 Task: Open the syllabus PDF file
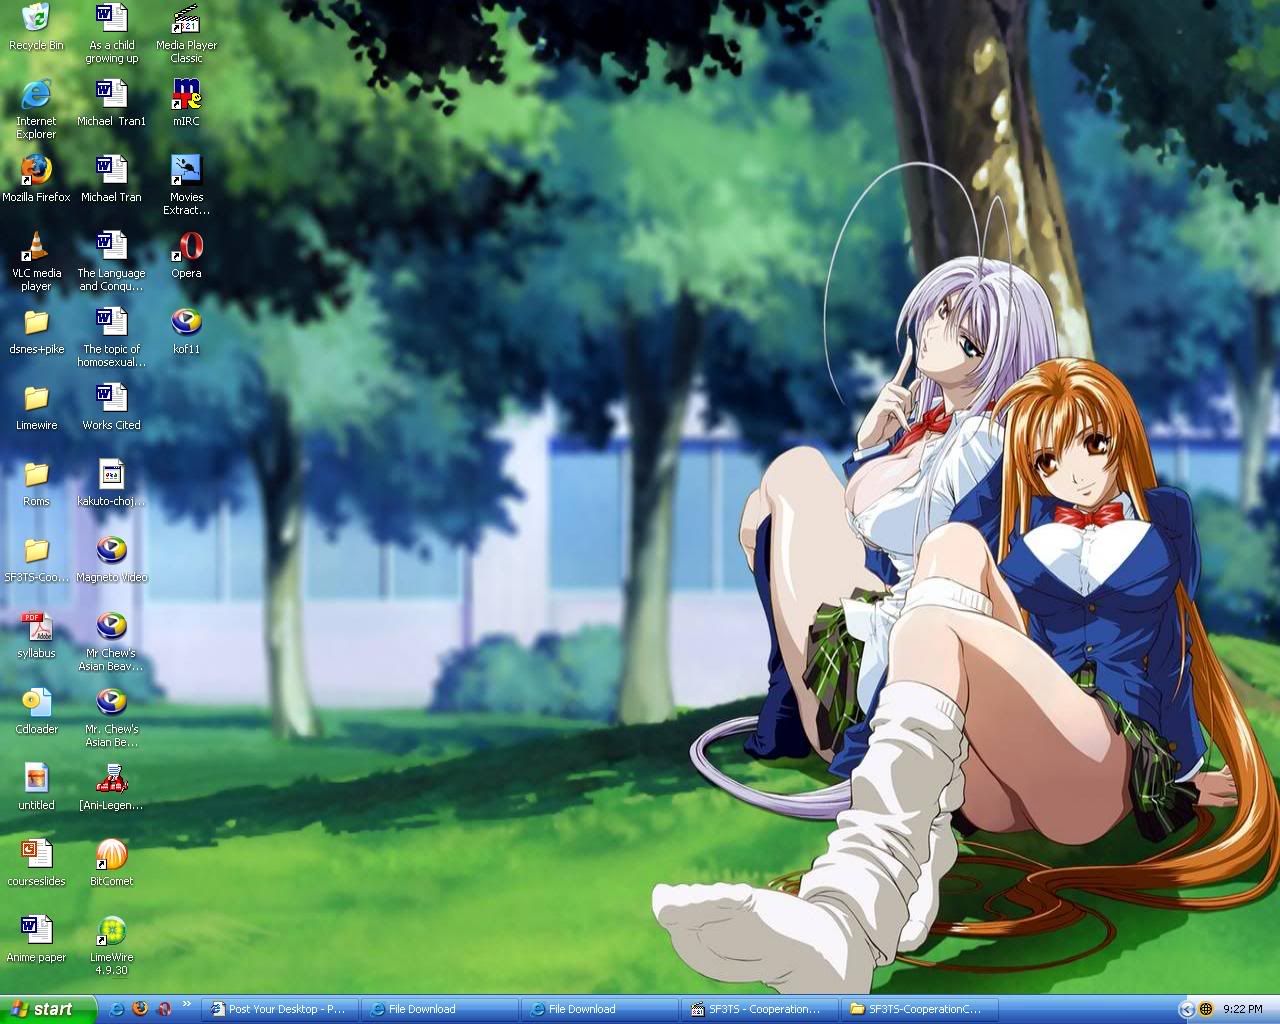[x=36, y=635]
